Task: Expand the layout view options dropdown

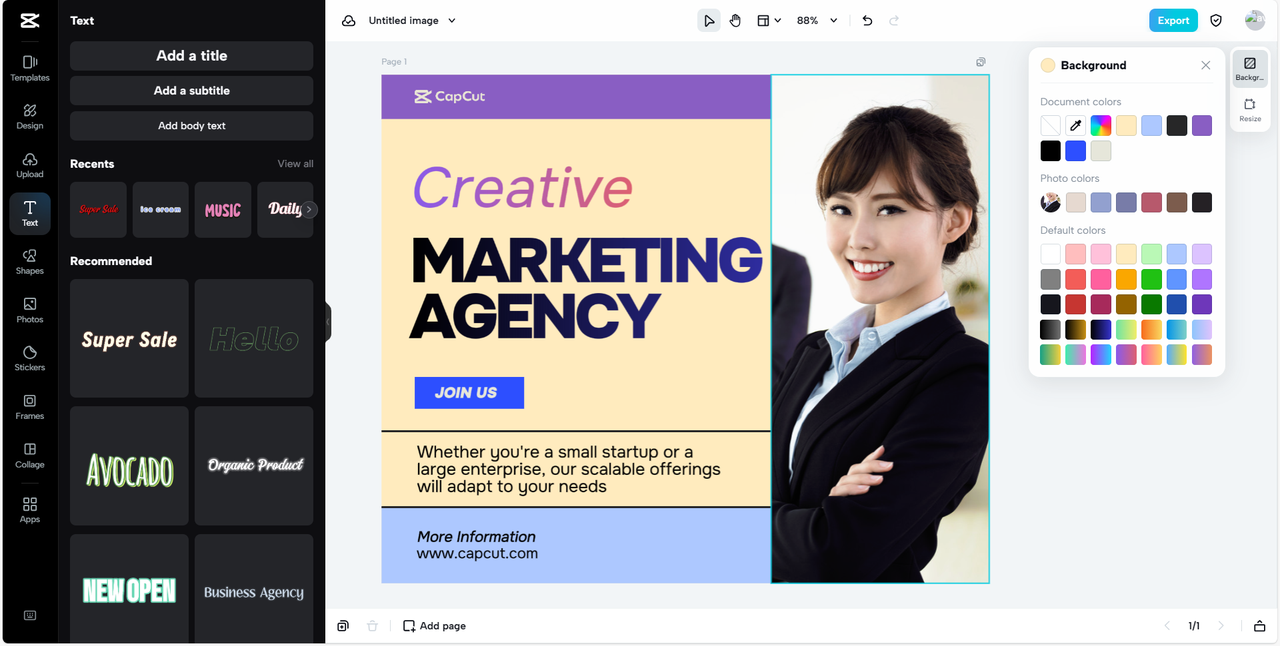Action: point(768,20)
